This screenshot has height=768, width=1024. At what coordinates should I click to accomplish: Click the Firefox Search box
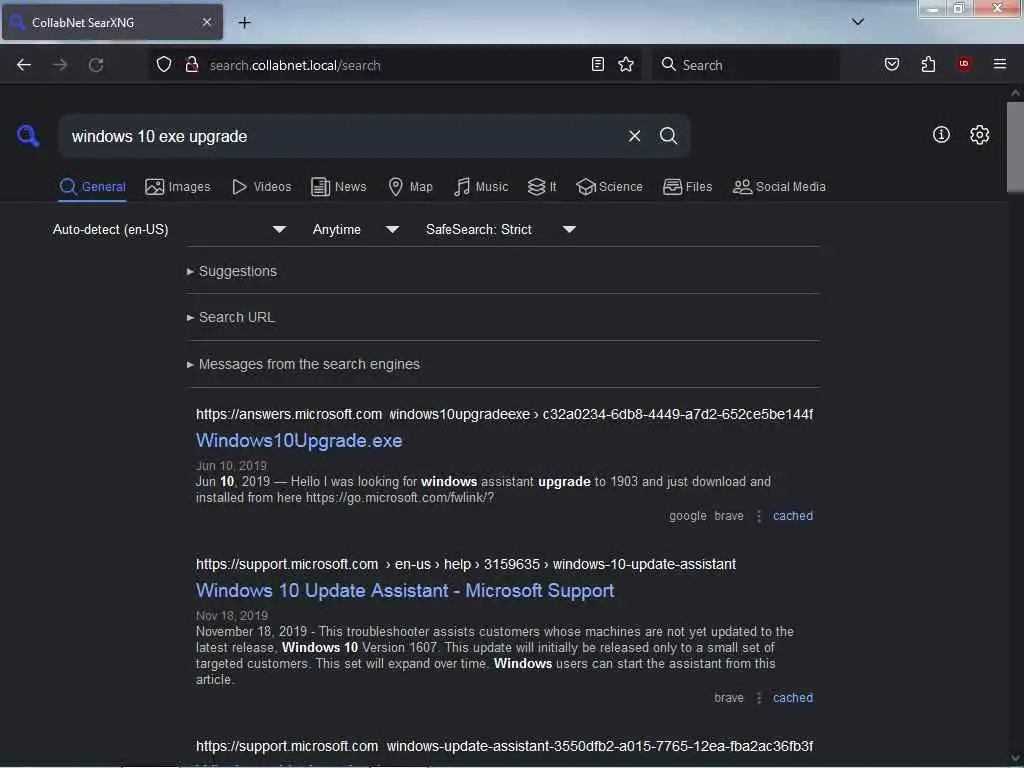(746, 65)
